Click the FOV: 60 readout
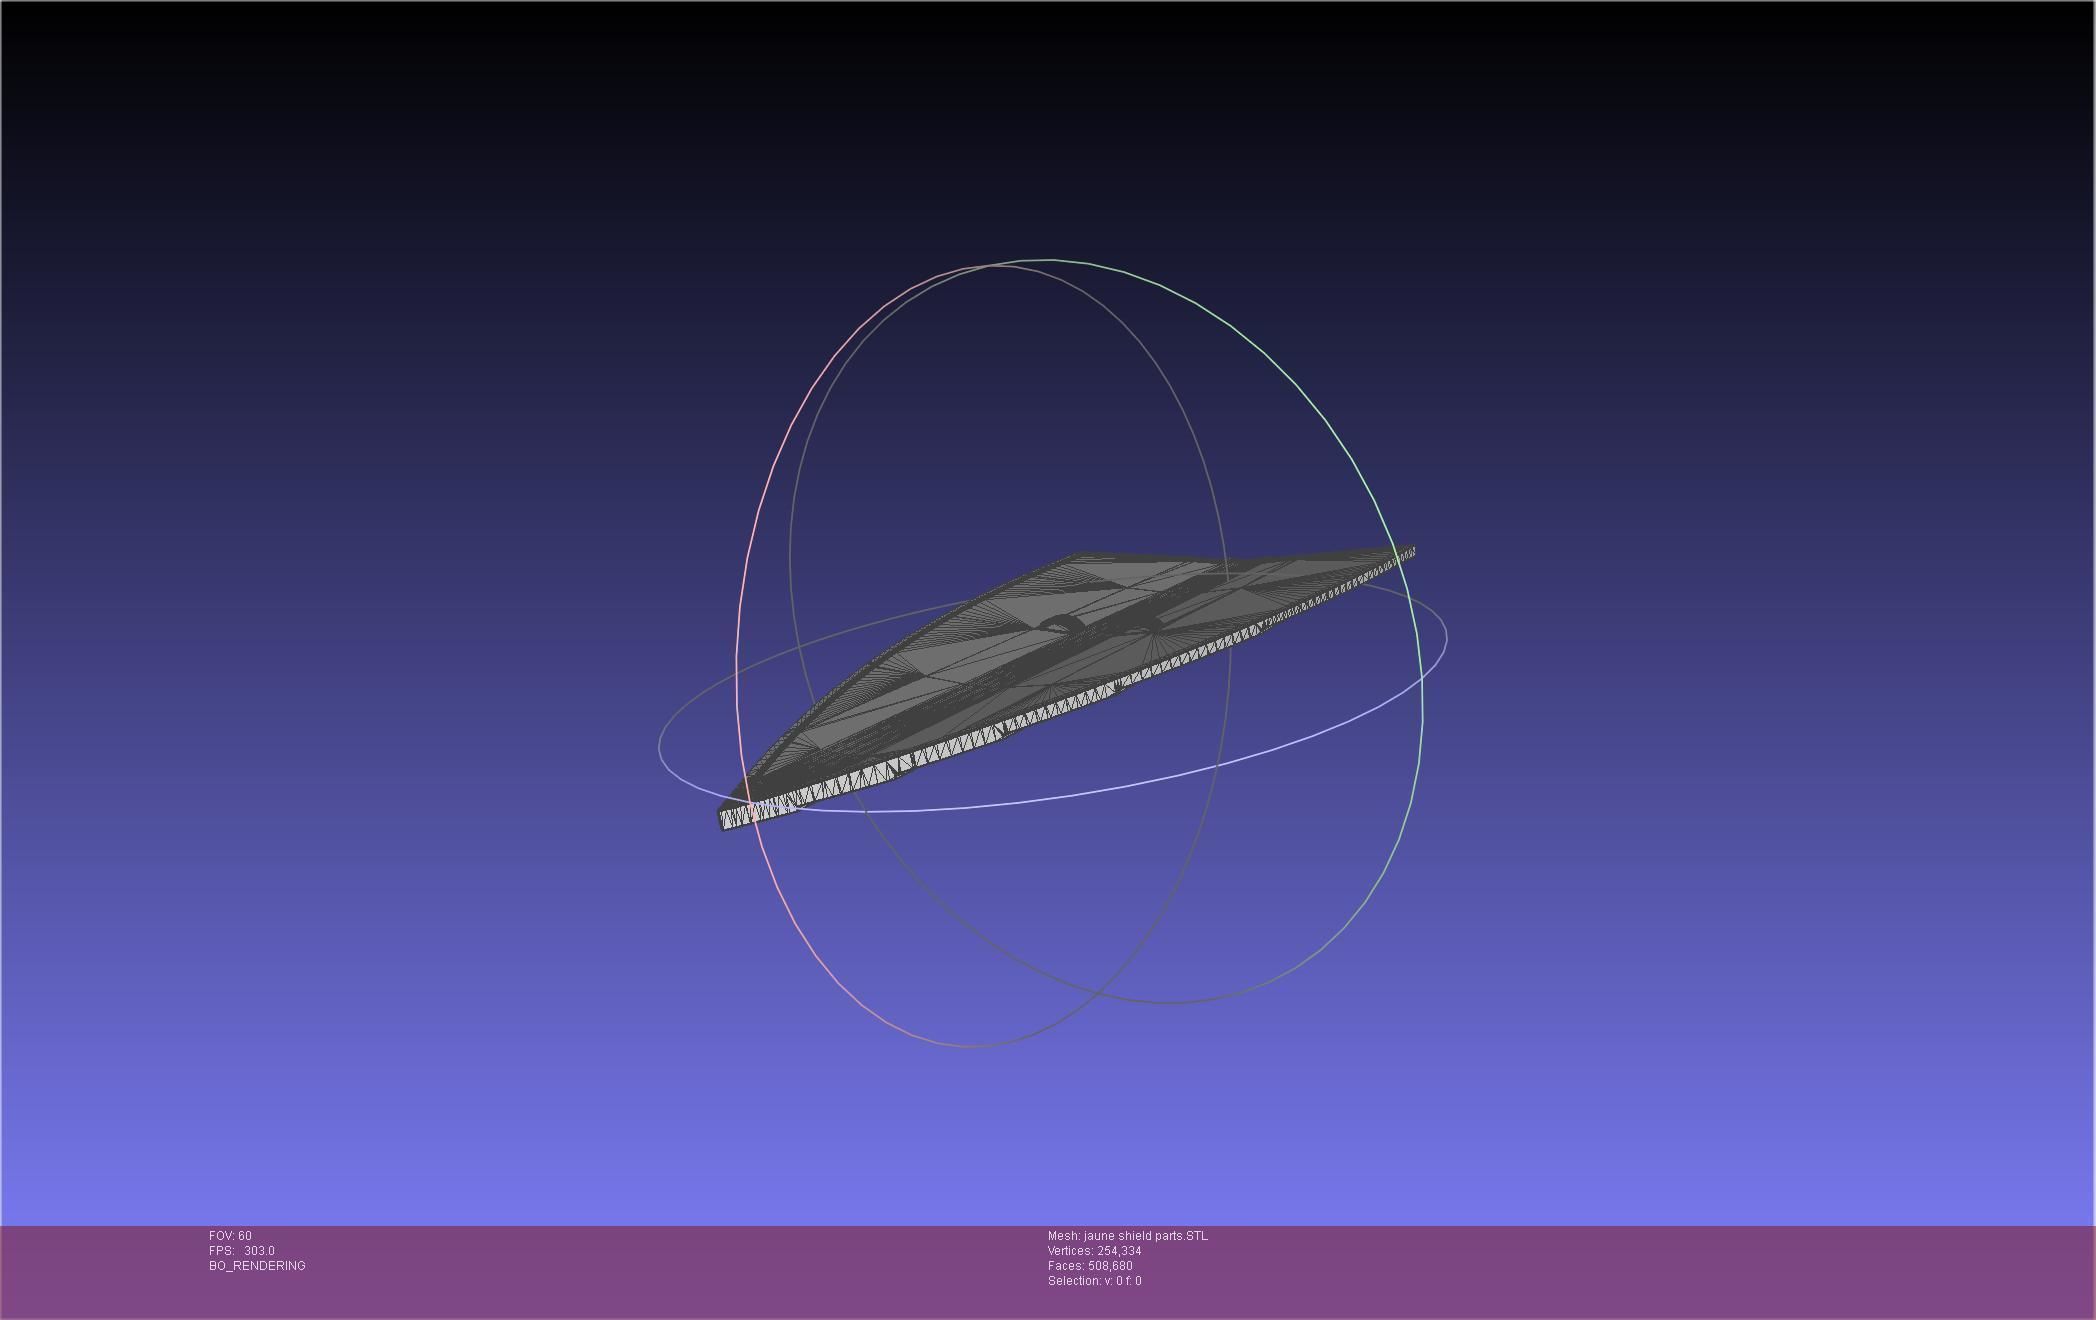Image resolution: width=2096 pixels, height=1320 pixels. pyautogui.click(x=230, y=1236)
